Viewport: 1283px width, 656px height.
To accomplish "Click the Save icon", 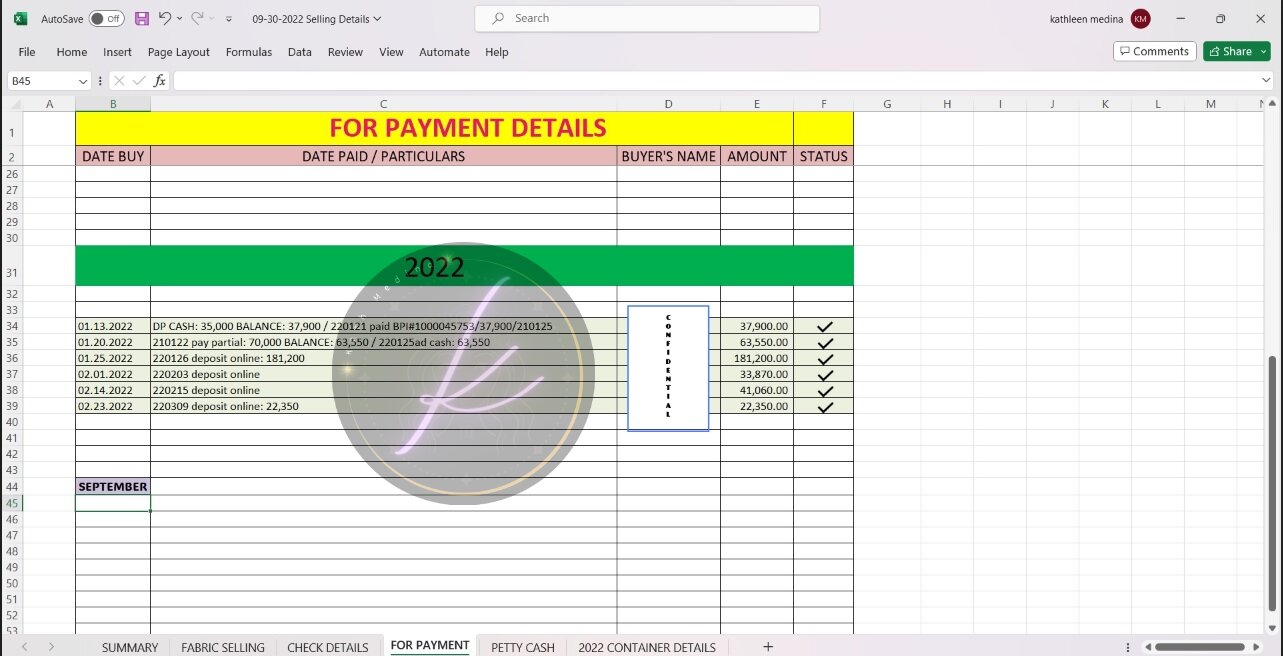I will (142, 19).
